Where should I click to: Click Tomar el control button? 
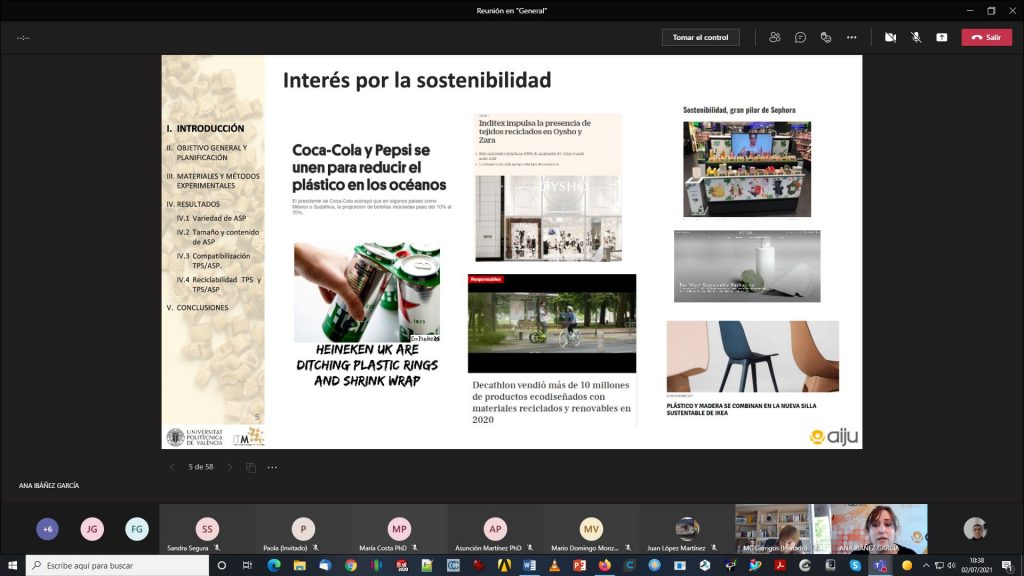[700, 37]
